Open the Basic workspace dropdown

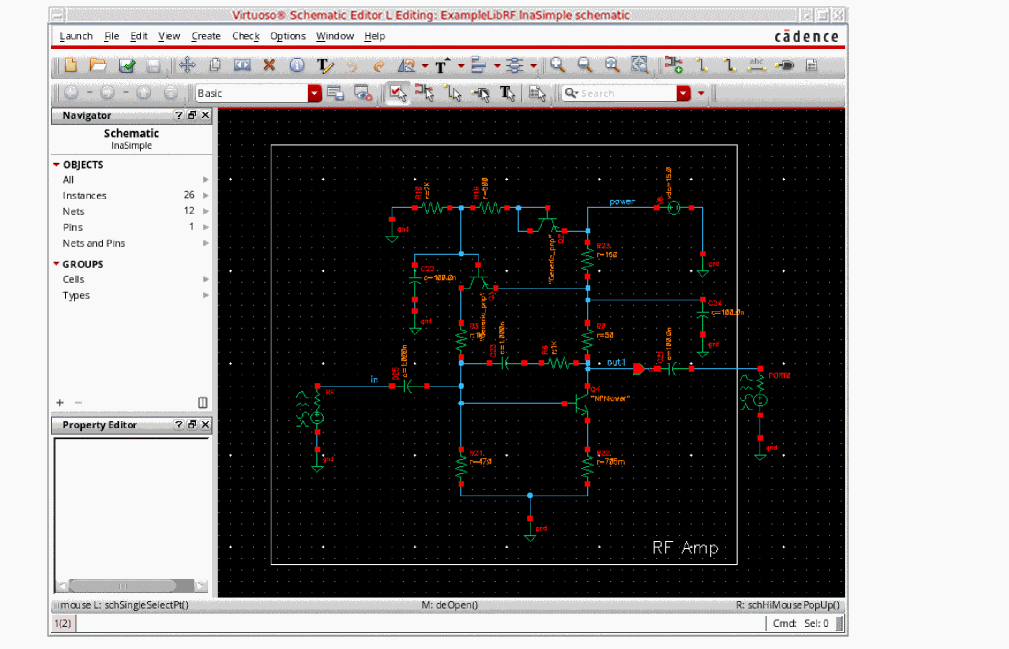point(315,93)
